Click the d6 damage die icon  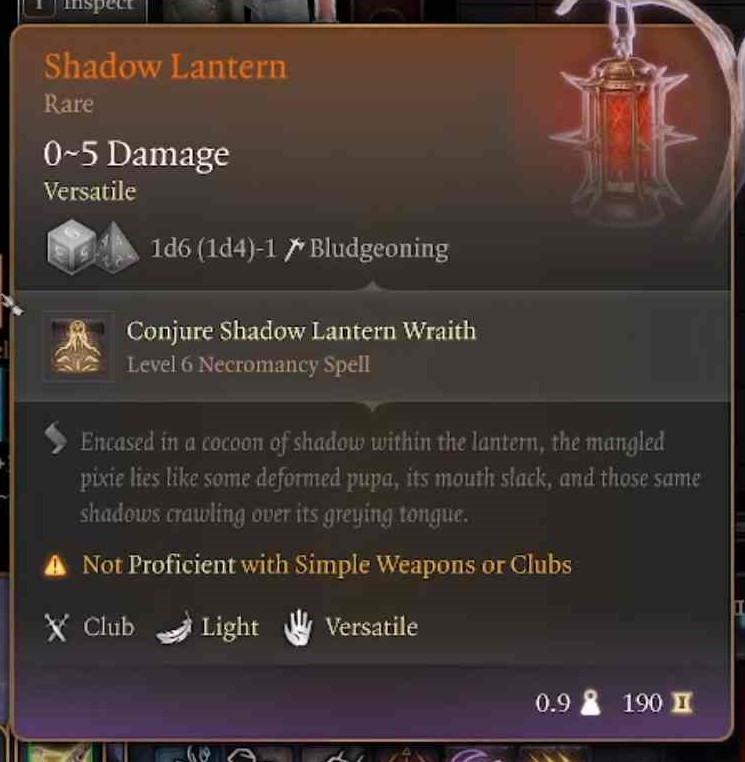click(x=71, y=247)
